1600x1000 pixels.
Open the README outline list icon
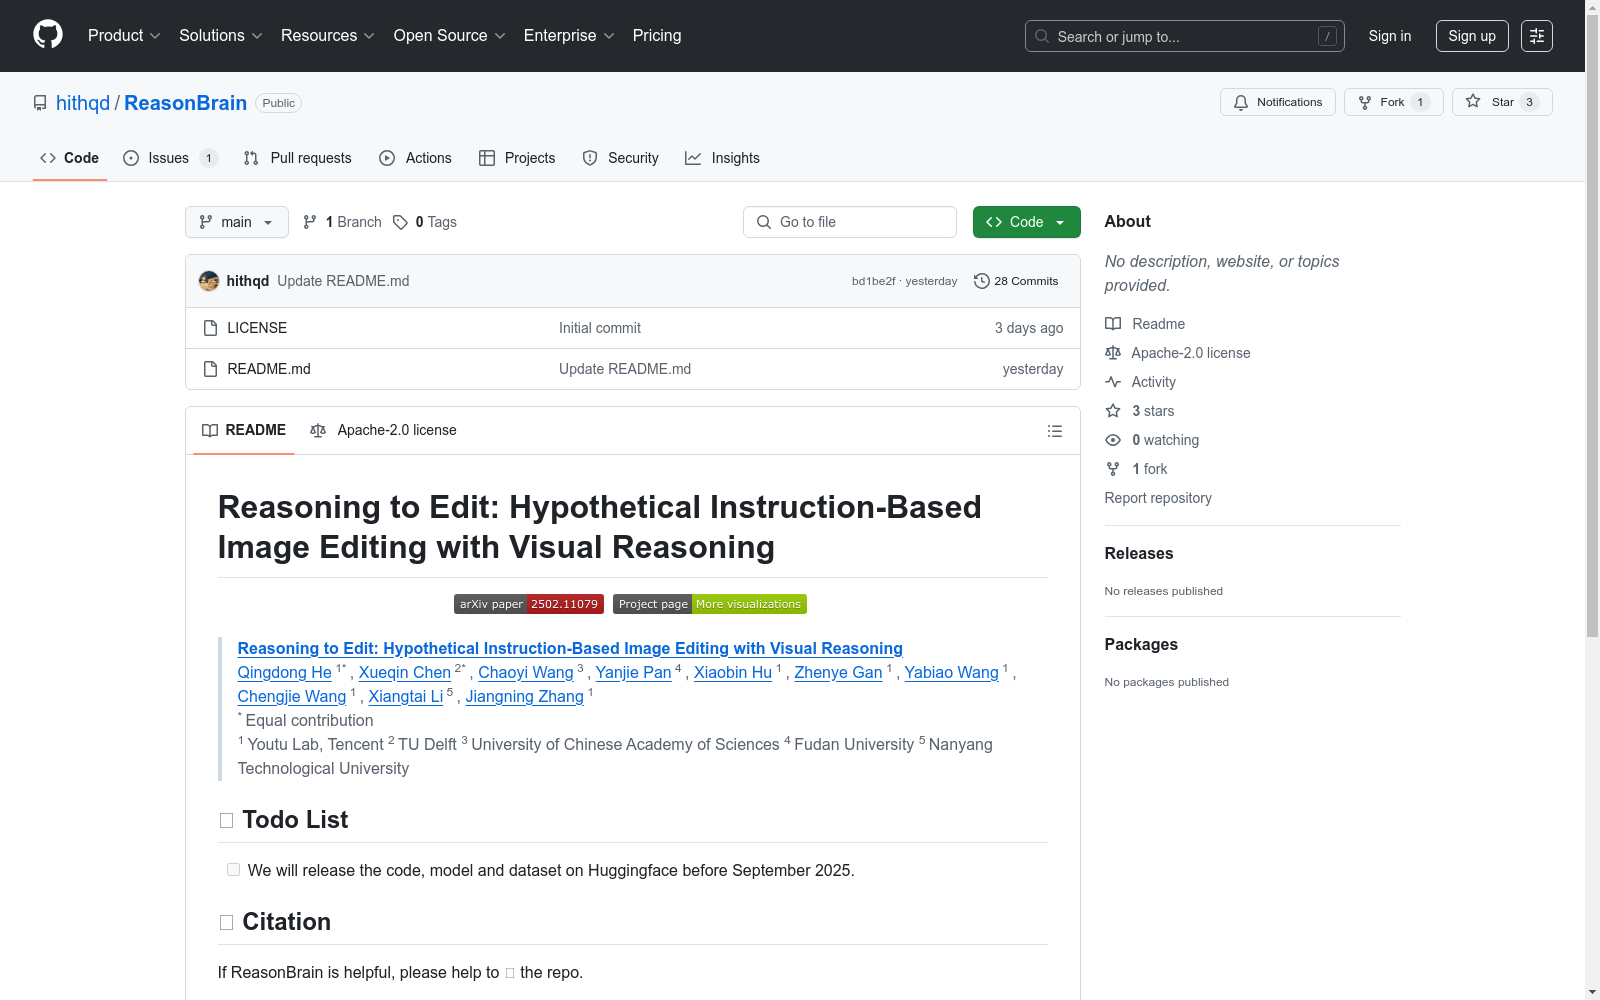tap(1055, 431)
